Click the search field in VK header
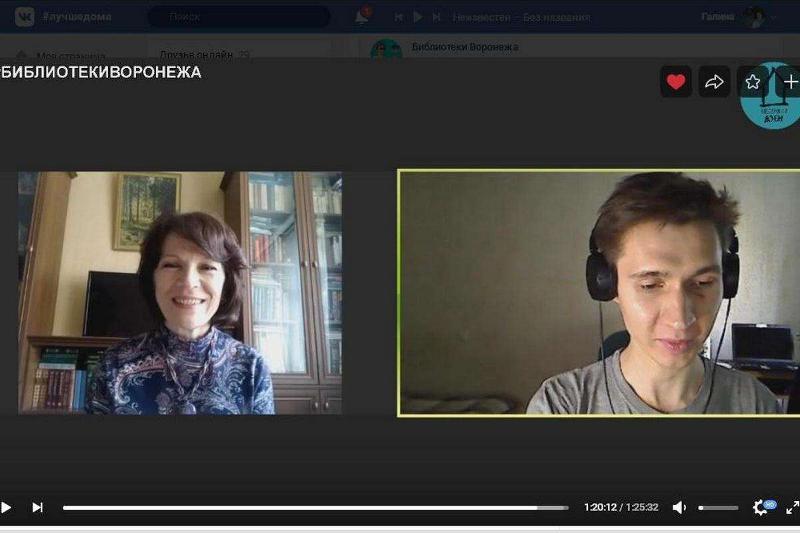 tap(240, 16)
